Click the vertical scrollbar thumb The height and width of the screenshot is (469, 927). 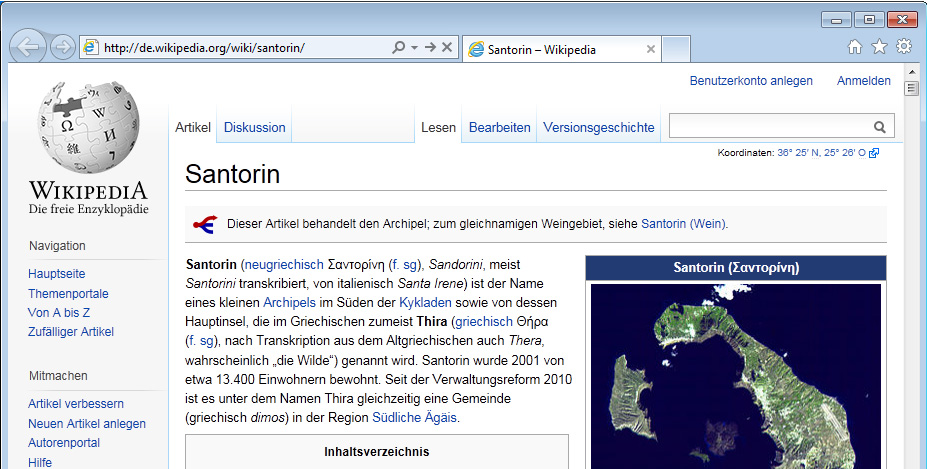(911, 89)
